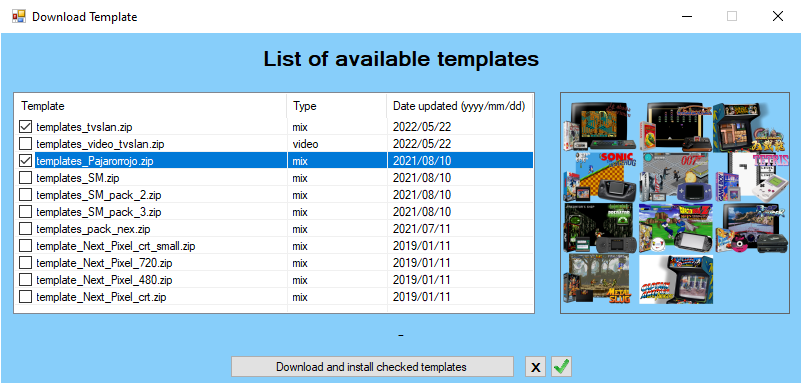Check templates_pack_nex.zip checkbox
Viewport: 802px width, 384px height.
coord(25,229)
